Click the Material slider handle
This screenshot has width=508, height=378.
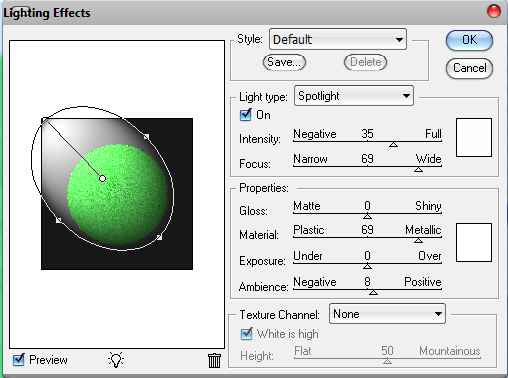(418, 240)
